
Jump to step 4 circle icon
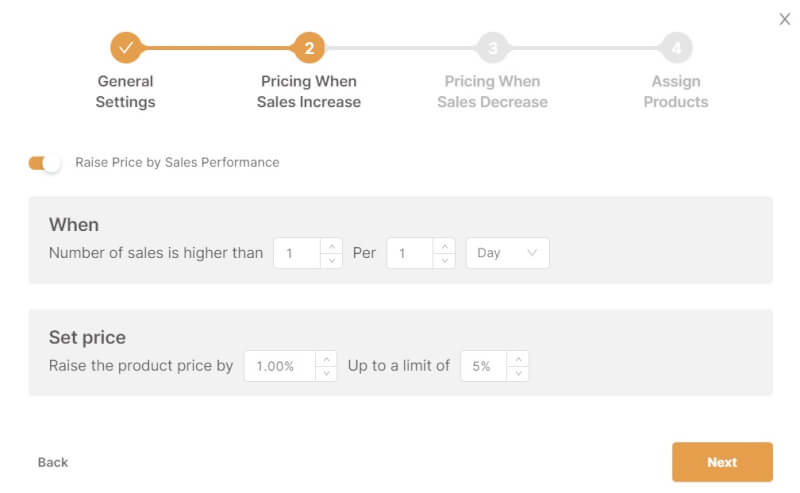point(676,47)
